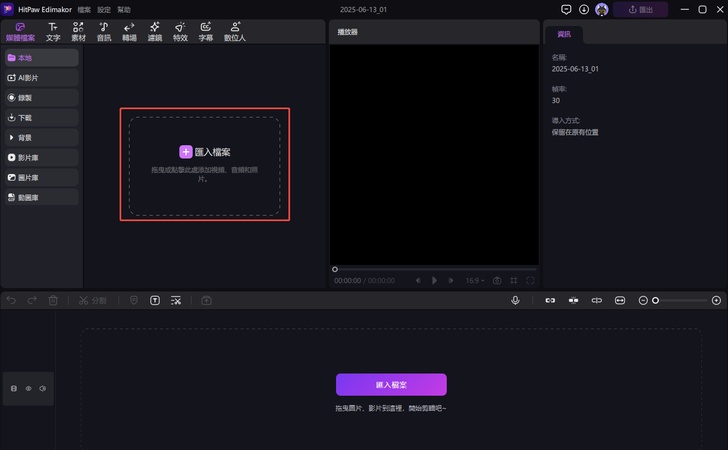Image resolution: width=728 pixels, height=450 pixels.
Task: Click the trash delete icon
Action: tap(53, 300)
